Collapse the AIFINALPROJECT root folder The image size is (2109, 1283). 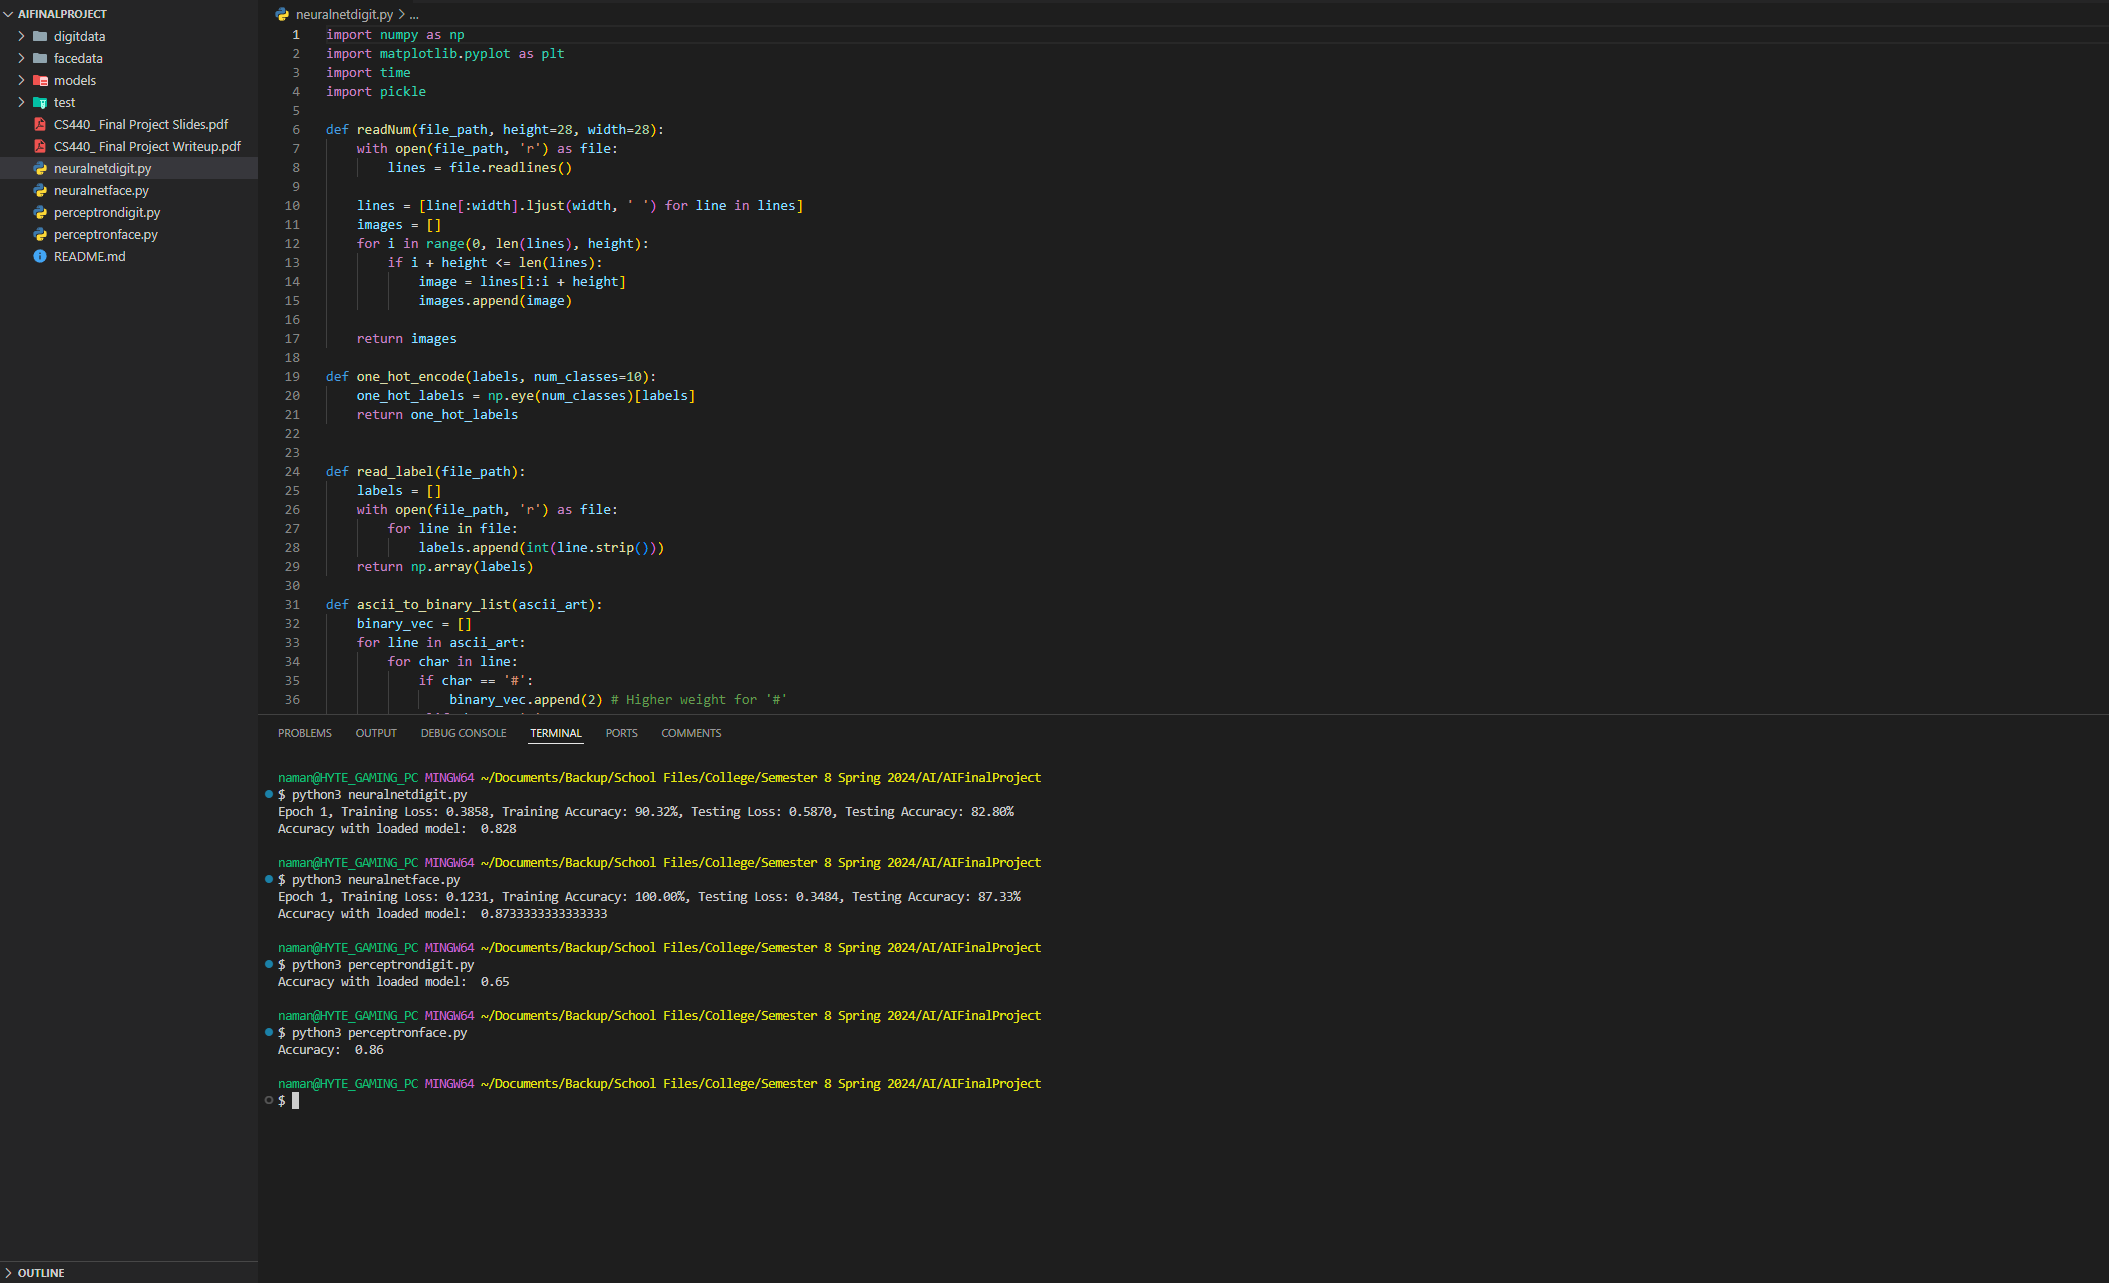tap(8, 14)
